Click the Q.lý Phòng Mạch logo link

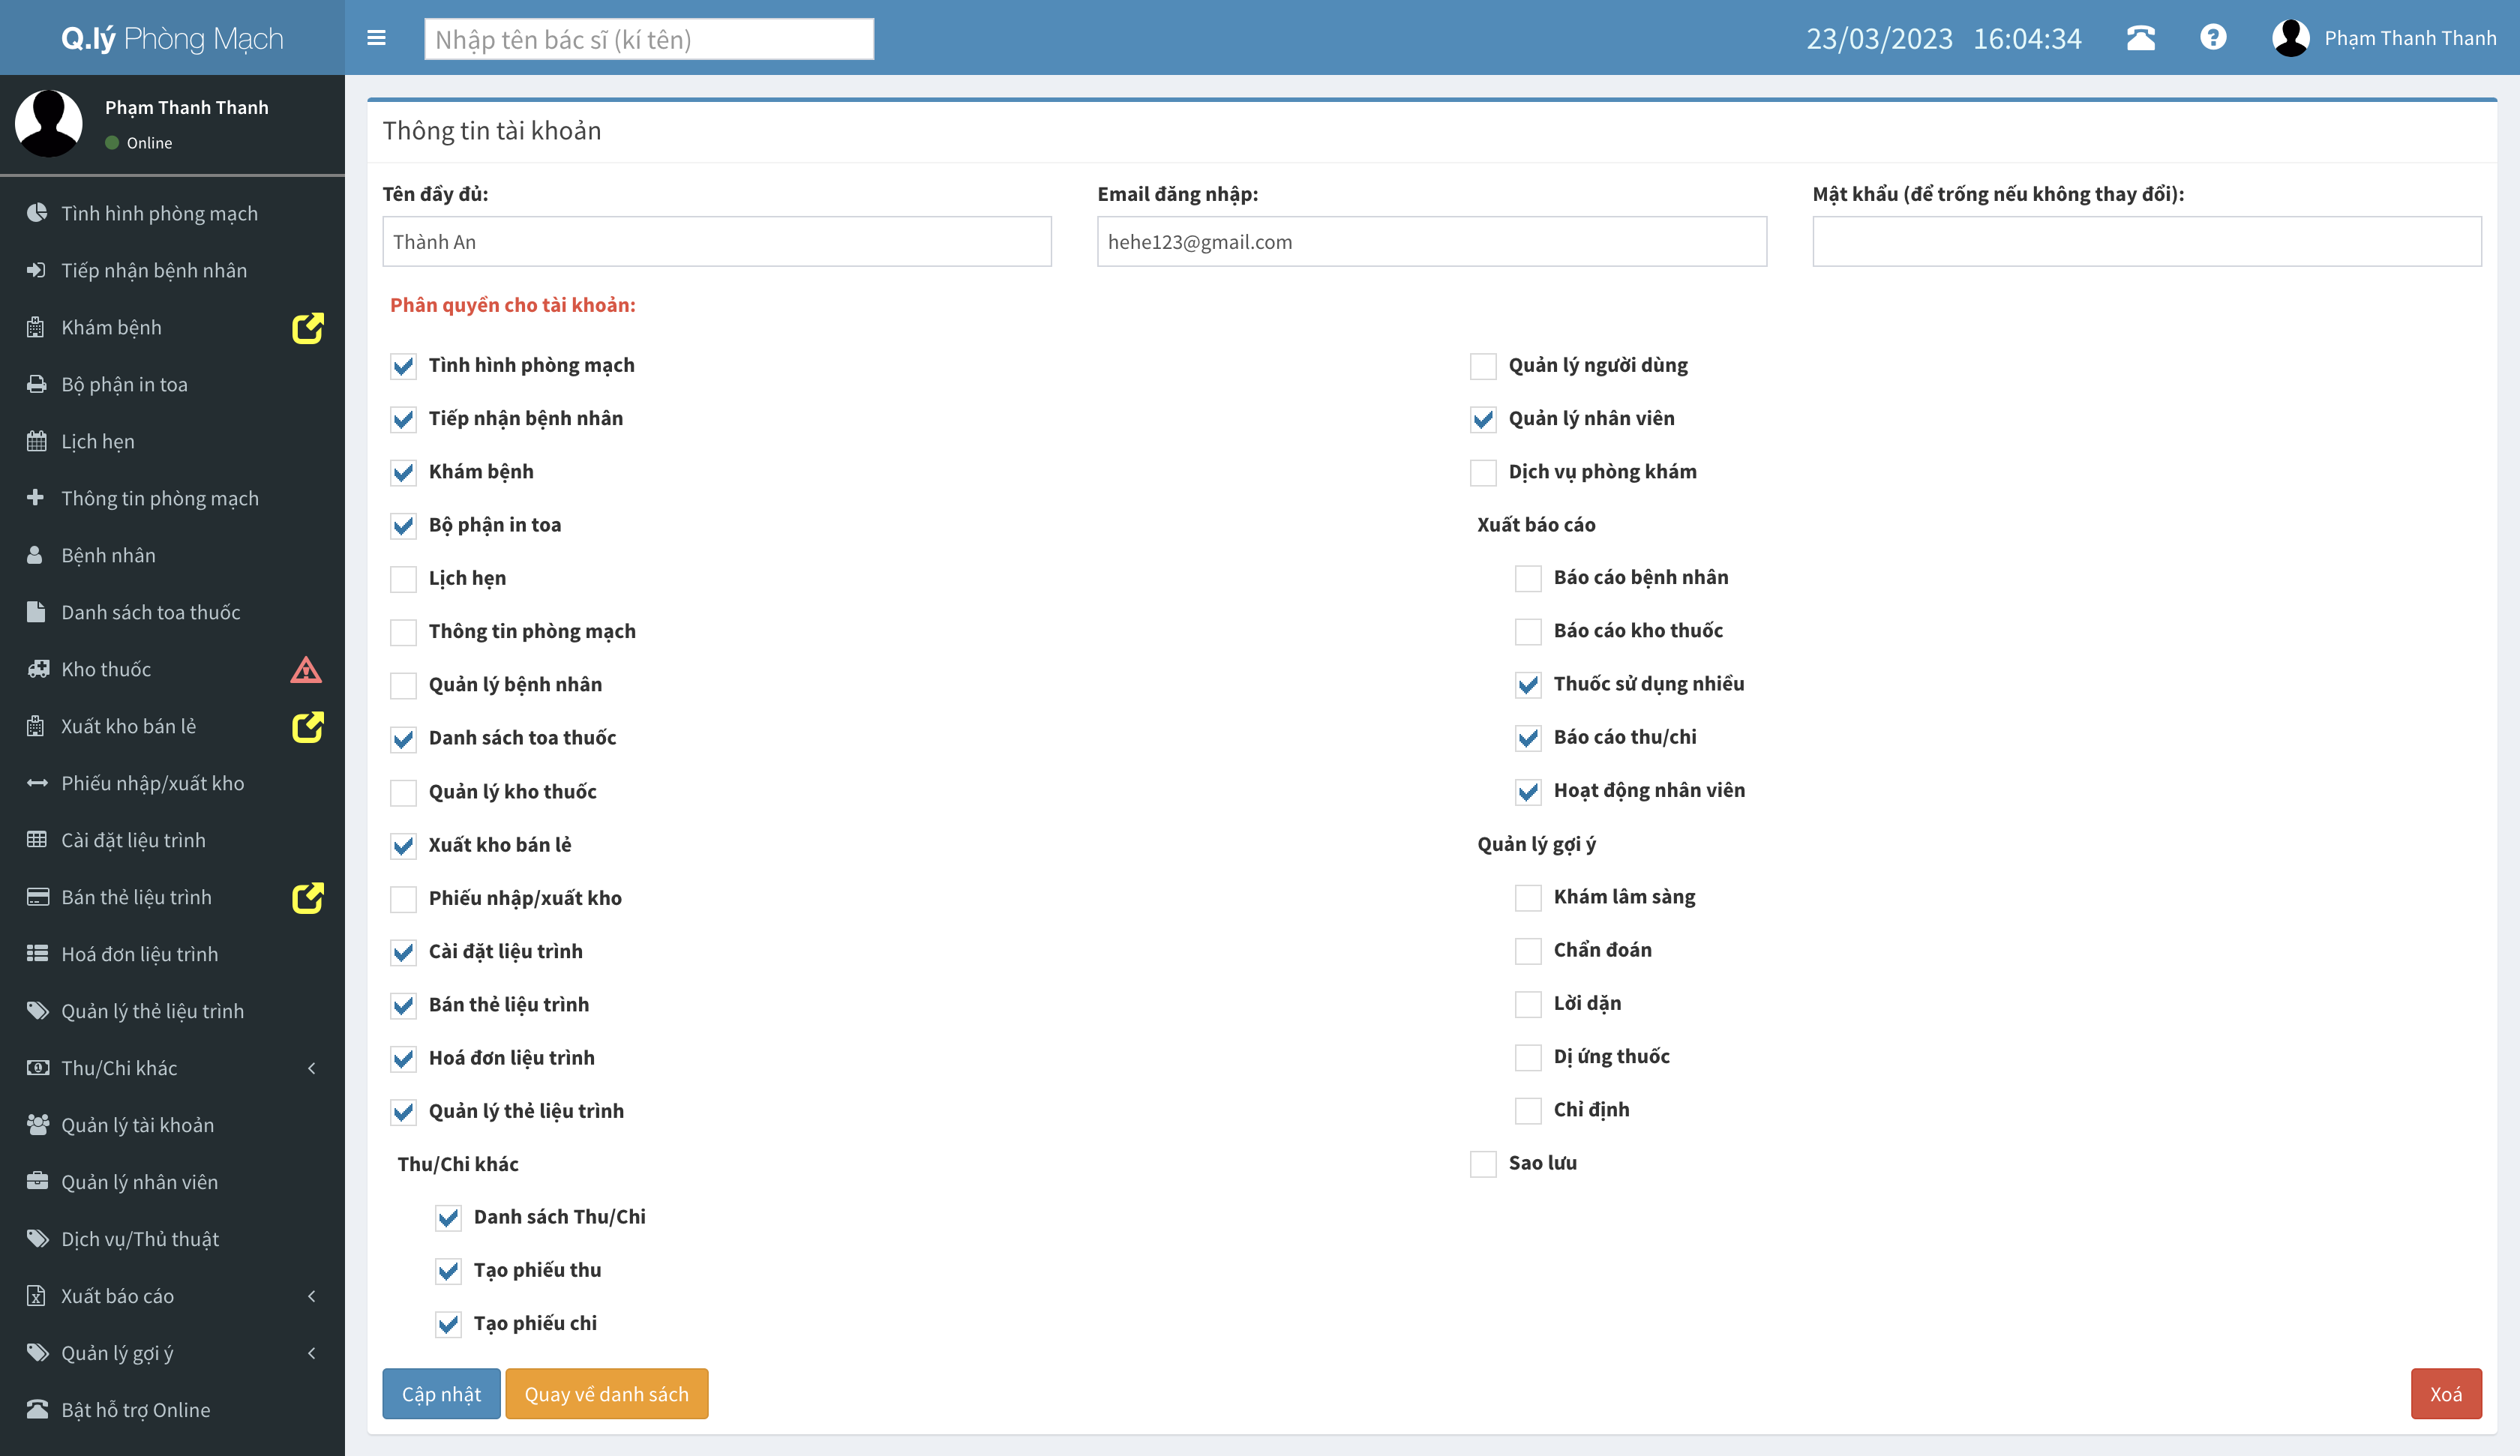172,38
